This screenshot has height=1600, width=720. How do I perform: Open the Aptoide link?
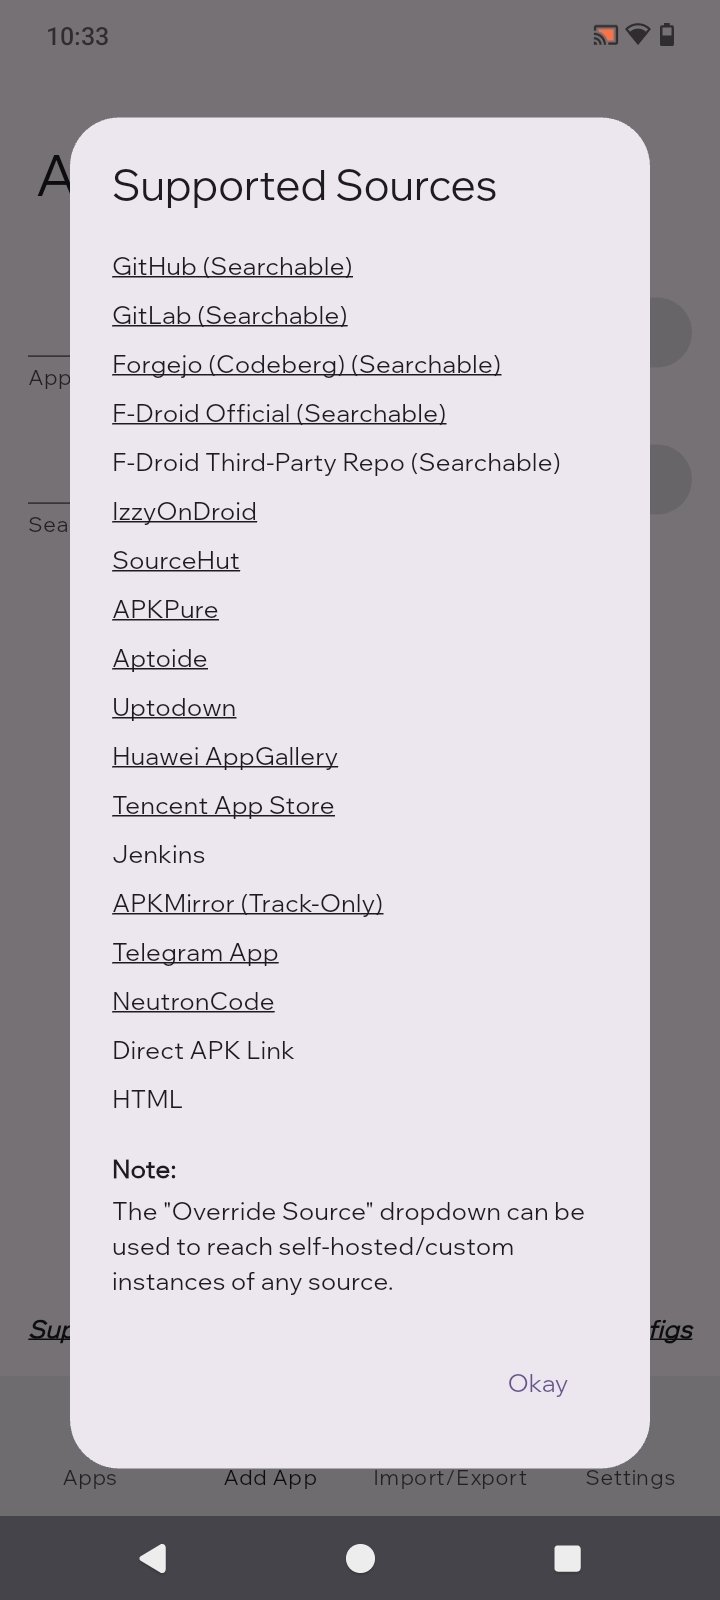tap(160, 659)
